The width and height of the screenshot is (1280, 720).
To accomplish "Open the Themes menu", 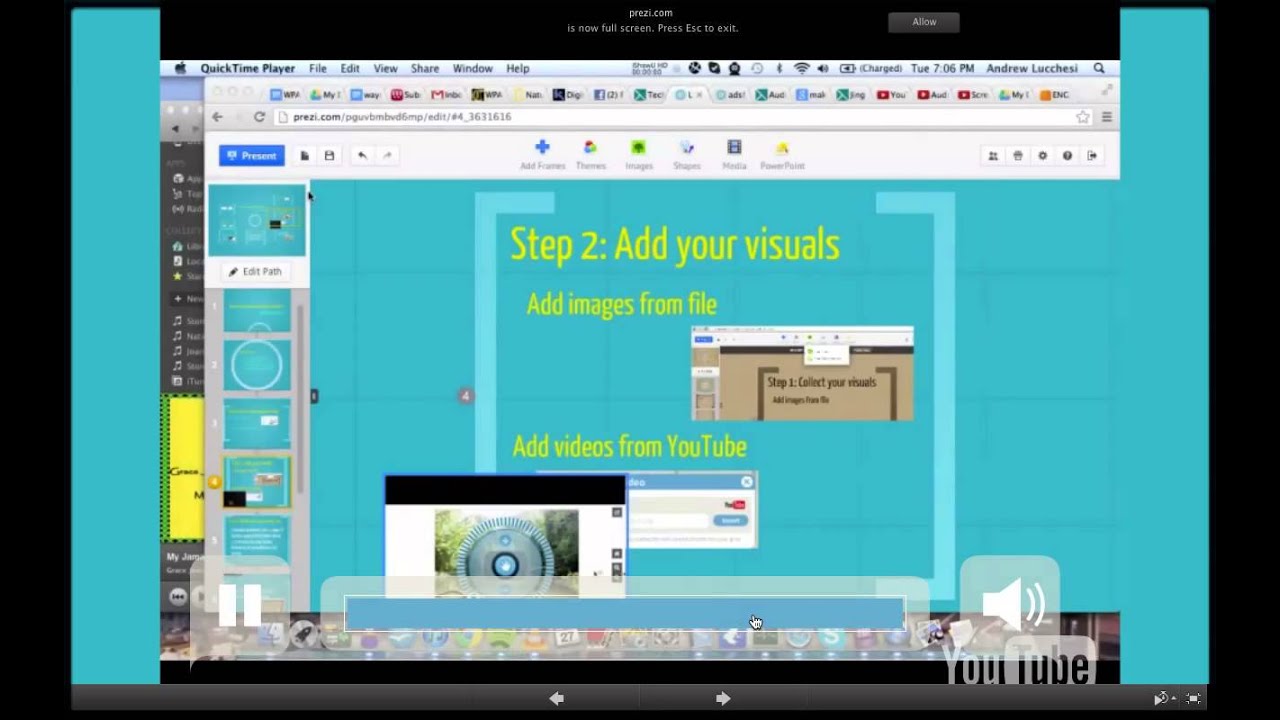I will 590,155.
